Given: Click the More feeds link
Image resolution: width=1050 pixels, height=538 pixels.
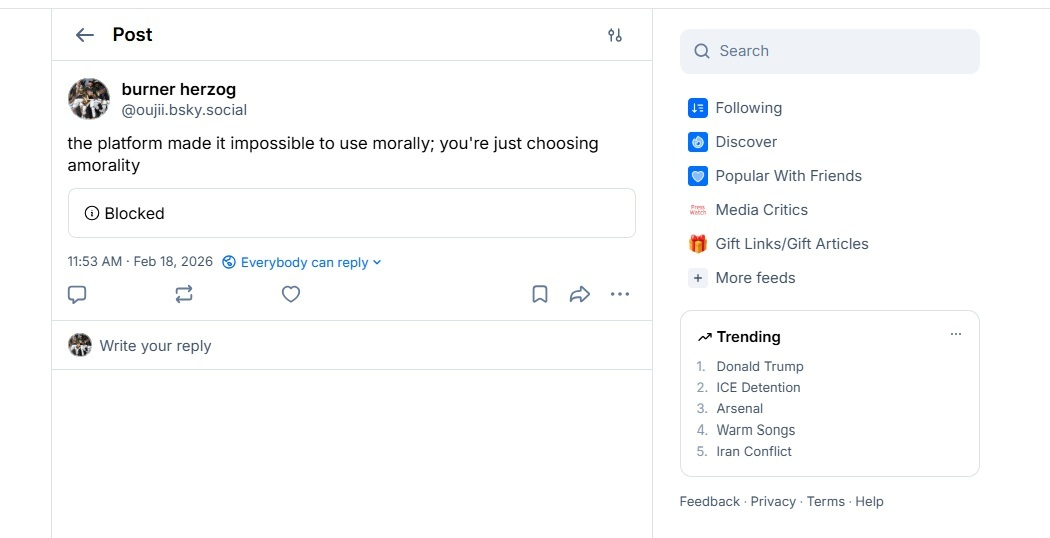Looking at the screenshot, I should click(x=755, y=278).
